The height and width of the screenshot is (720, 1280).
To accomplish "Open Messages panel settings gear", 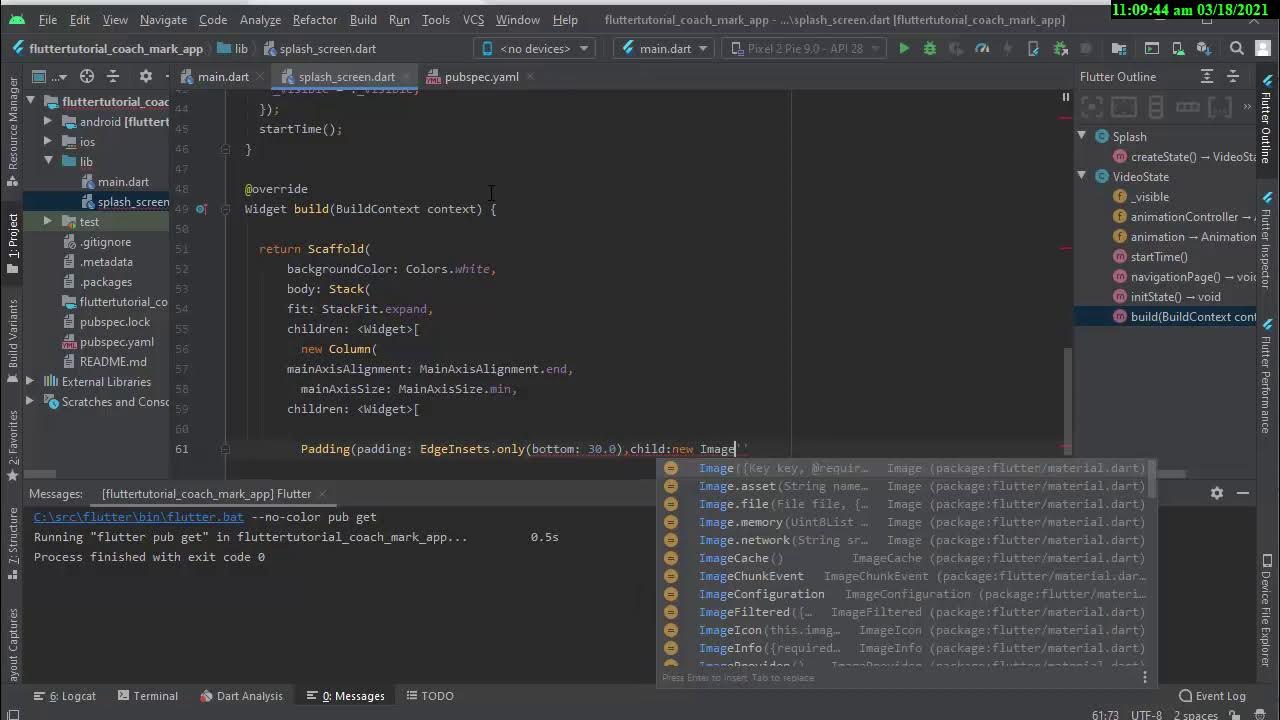I will pyautogui.click(x=1217, y=493).
